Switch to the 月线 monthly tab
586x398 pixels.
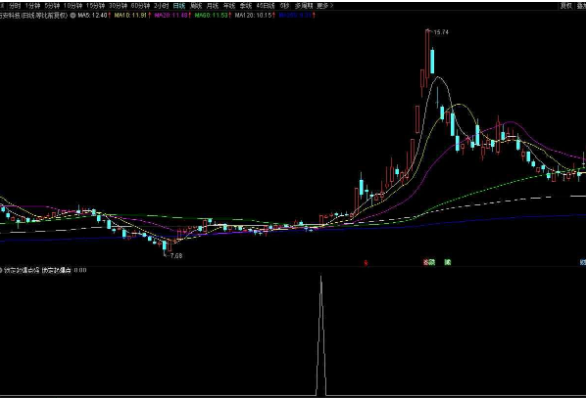tap(212, 6)
